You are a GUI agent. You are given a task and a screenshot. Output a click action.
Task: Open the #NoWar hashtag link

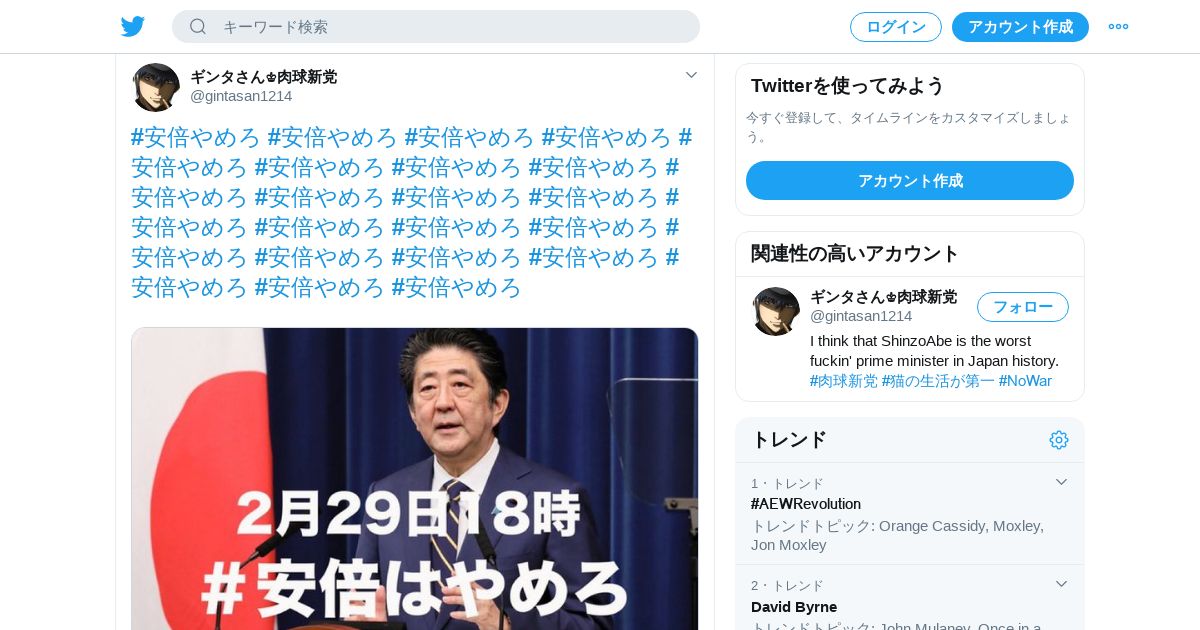pos(1025,381)
